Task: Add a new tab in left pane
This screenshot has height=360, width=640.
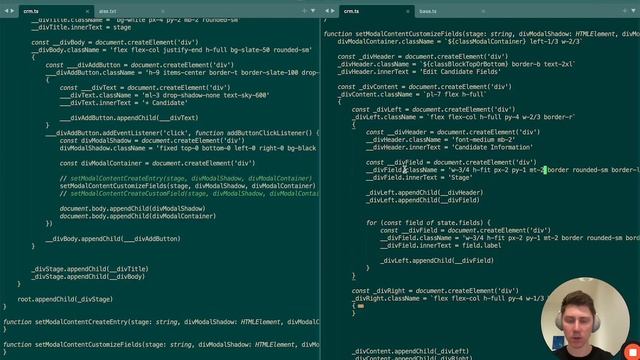Action: pyautogui.click(x=304, y=11)
